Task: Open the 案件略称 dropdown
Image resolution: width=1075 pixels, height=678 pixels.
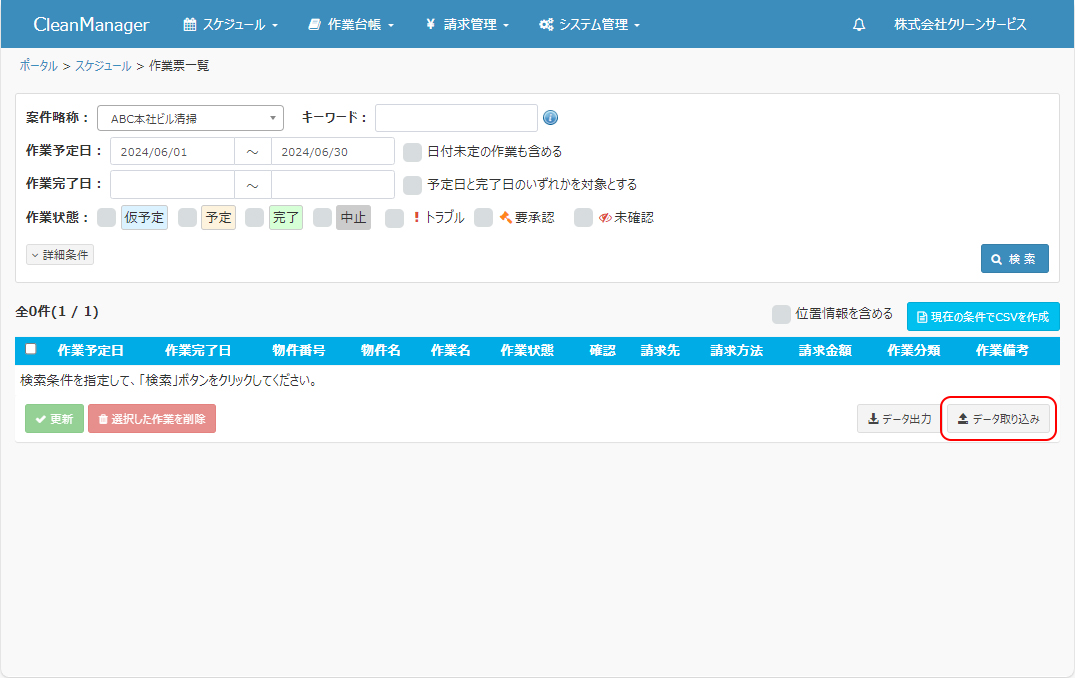Action: [x=190, y=118]
